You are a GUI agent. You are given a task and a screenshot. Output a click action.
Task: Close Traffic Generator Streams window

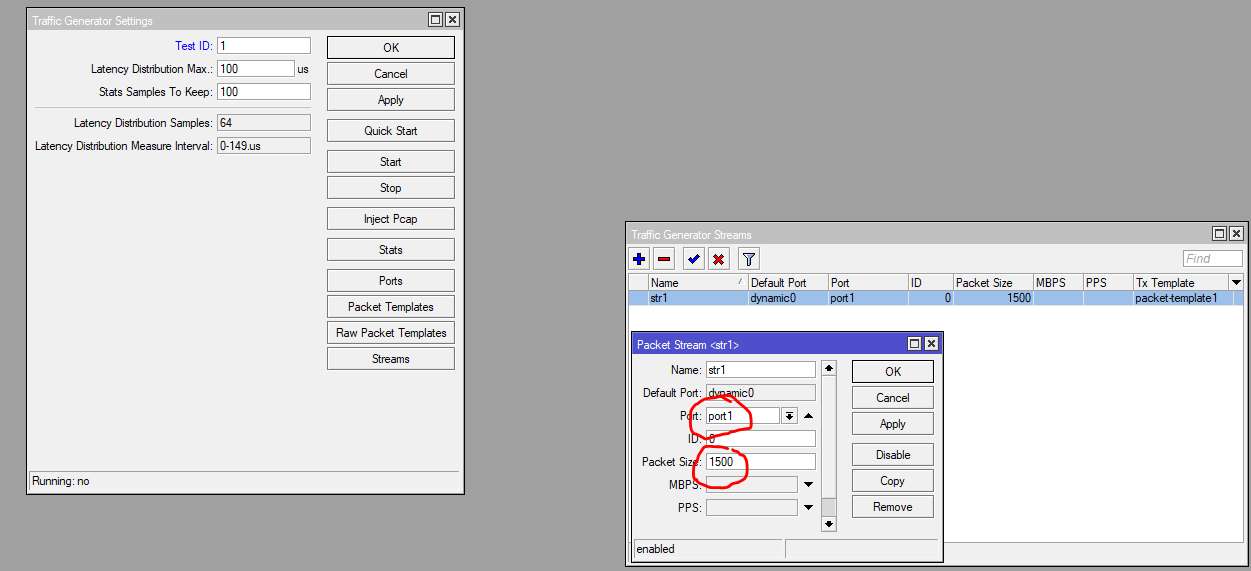pyautogui.click(x=1236, y=234)
